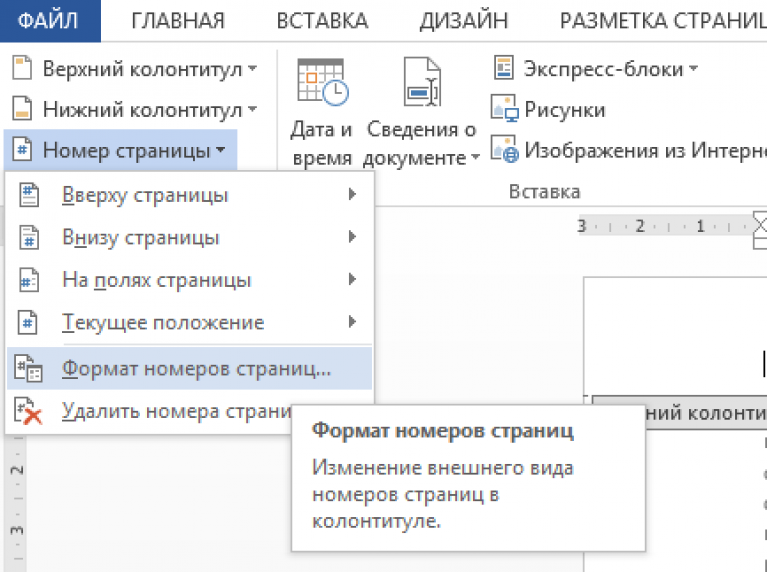Select Текущее положение menu item

163,323
